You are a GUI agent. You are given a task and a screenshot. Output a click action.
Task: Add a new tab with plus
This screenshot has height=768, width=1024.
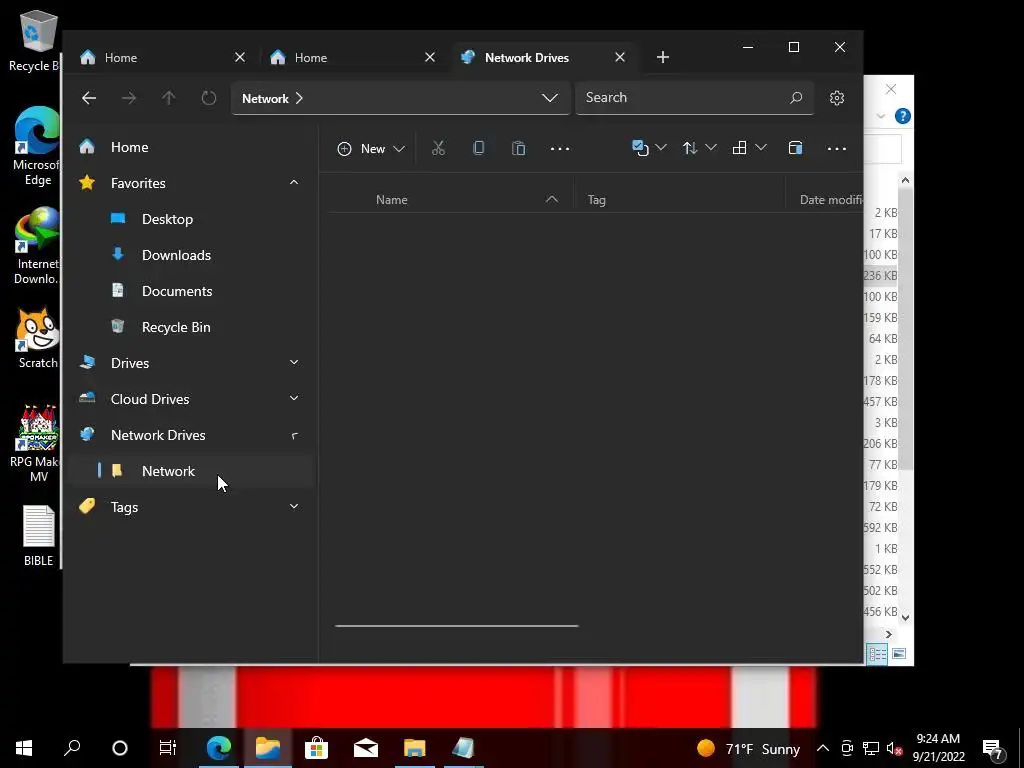pyautogui.click(x=663, y=57)
